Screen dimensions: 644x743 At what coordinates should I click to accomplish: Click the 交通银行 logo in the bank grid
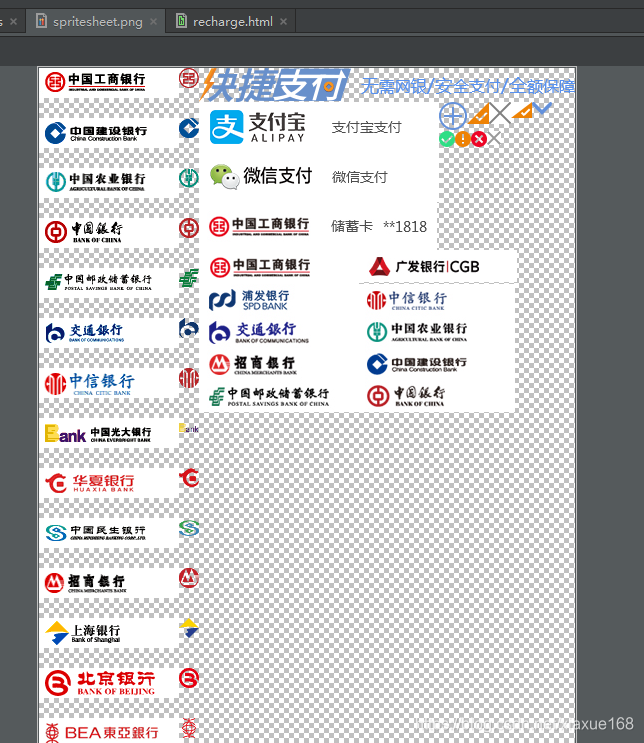pos(259,332)
